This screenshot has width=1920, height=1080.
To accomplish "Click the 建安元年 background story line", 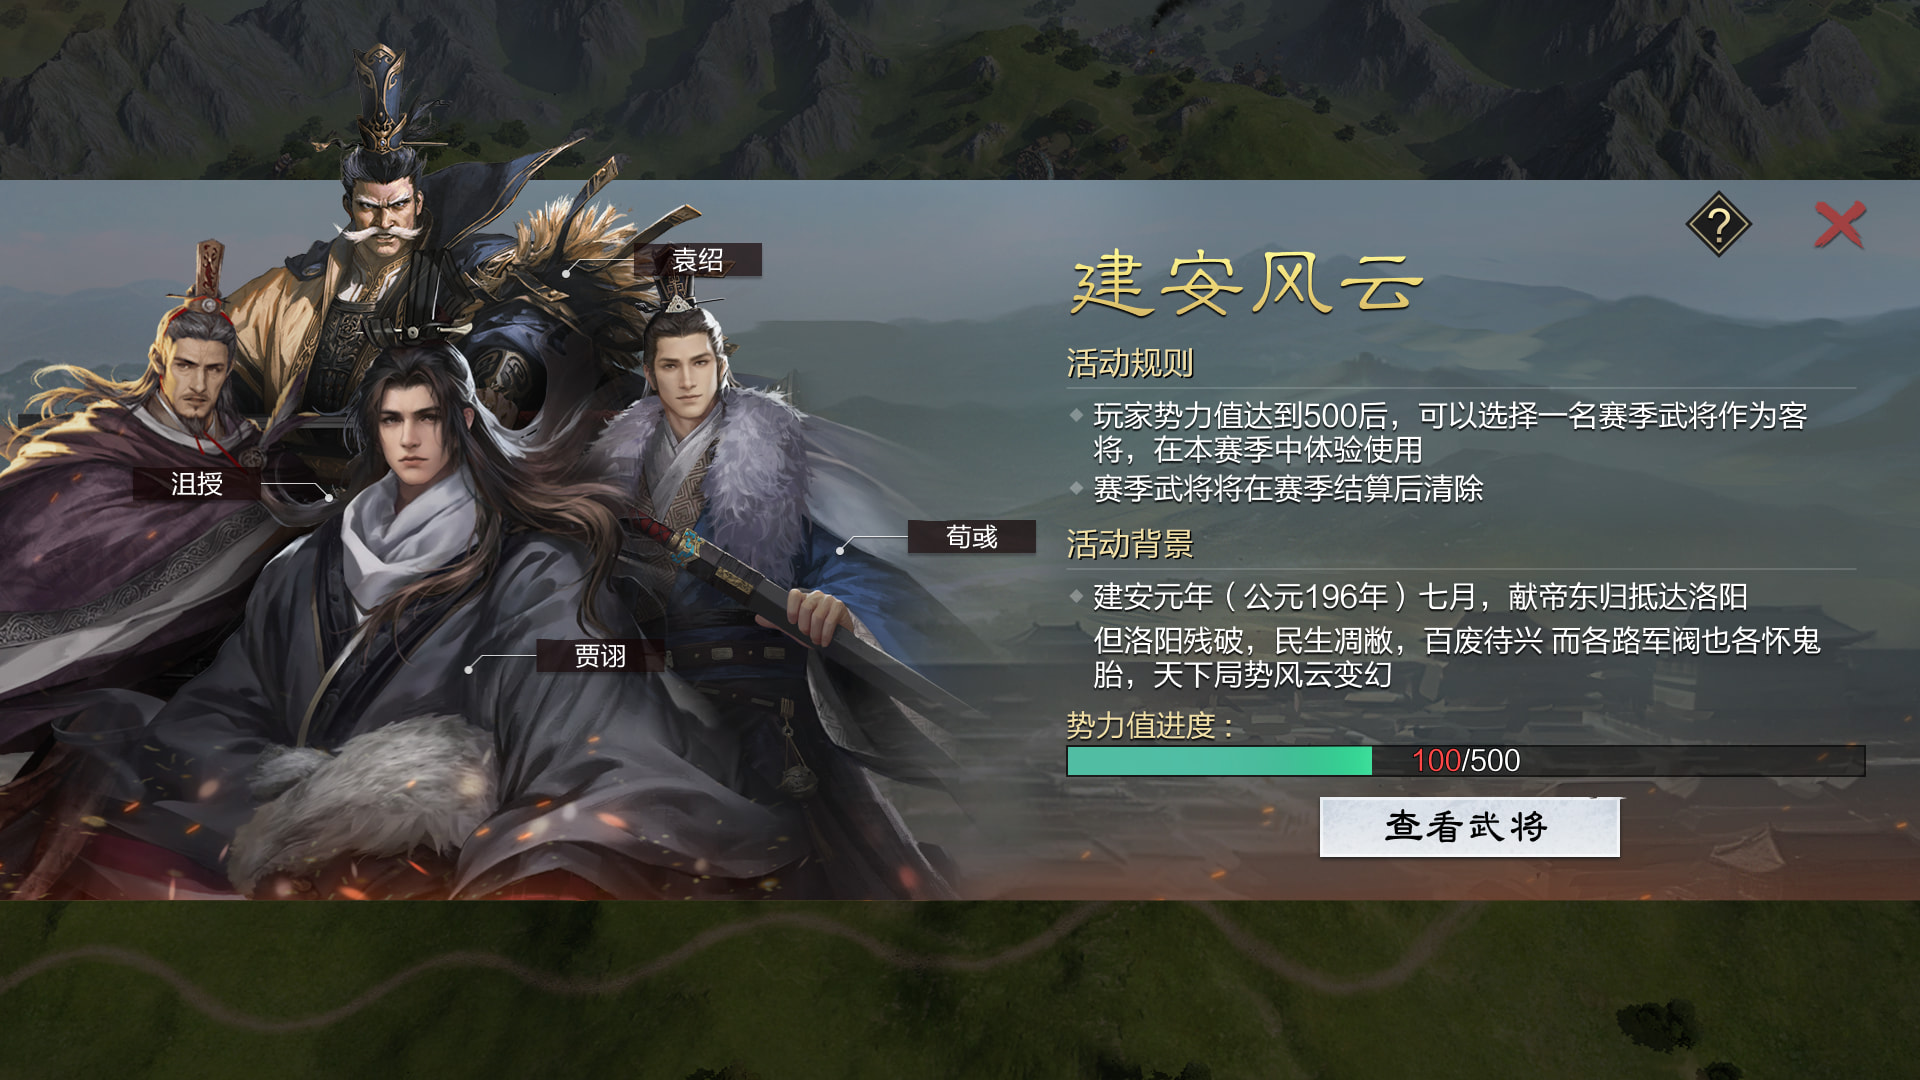I will [x=1420, y=597].
